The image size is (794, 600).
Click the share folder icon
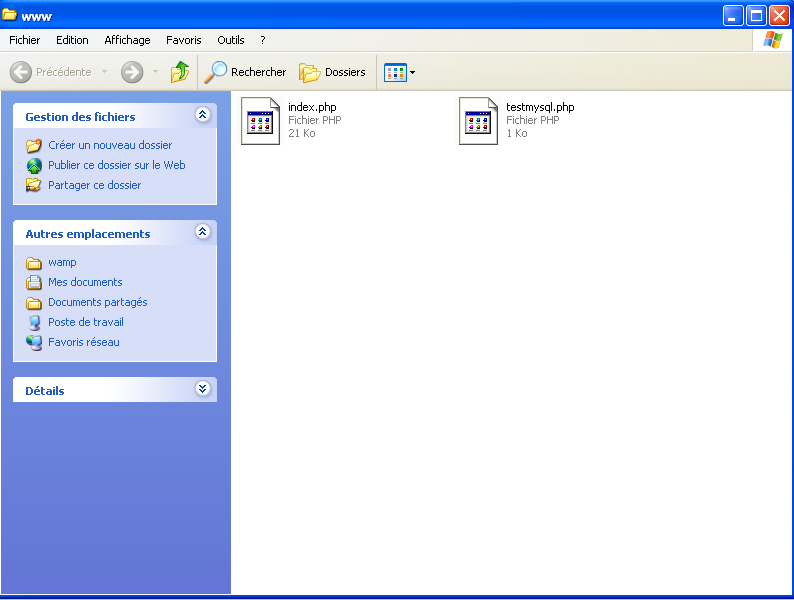pyautogui.click(x=34, y=185)
